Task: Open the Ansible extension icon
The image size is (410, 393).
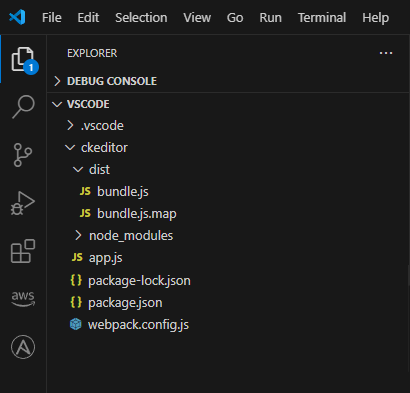Action: 23,347
